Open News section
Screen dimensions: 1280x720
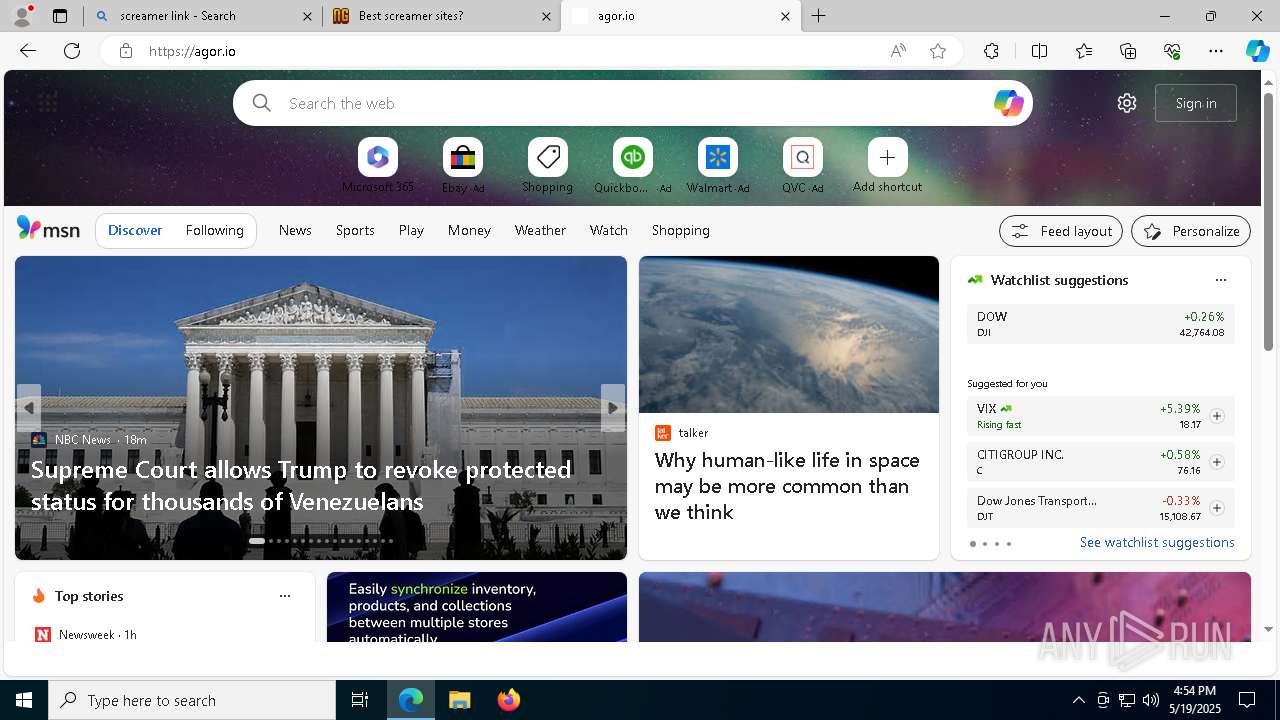pyautogui.click(x=295, y=230)
